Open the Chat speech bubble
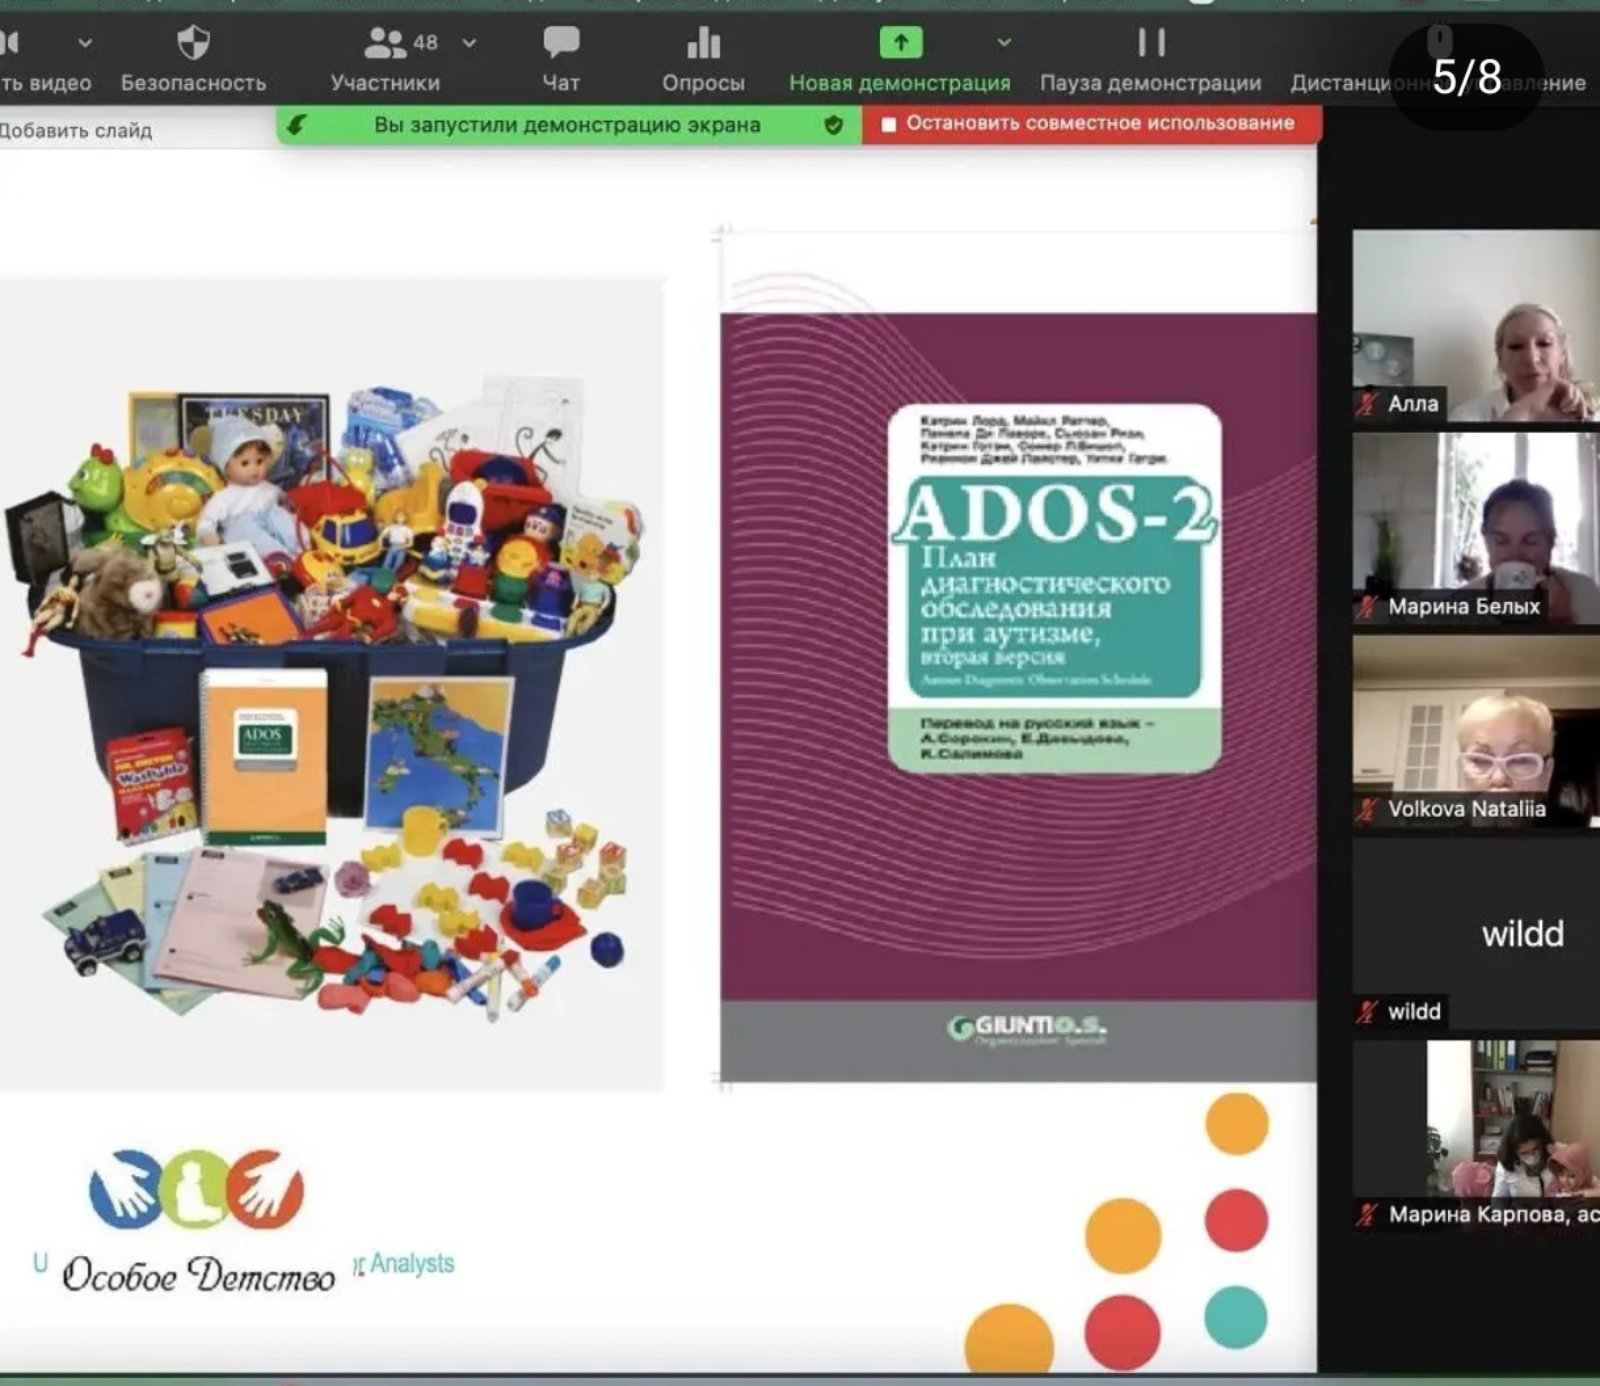1600x1386 pixels. 561,43
